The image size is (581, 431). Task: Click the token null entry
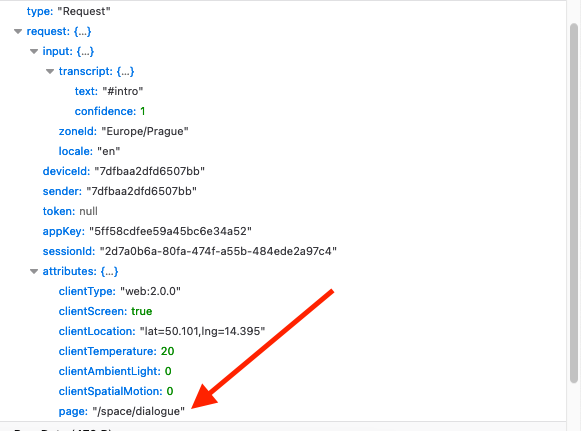70,211
